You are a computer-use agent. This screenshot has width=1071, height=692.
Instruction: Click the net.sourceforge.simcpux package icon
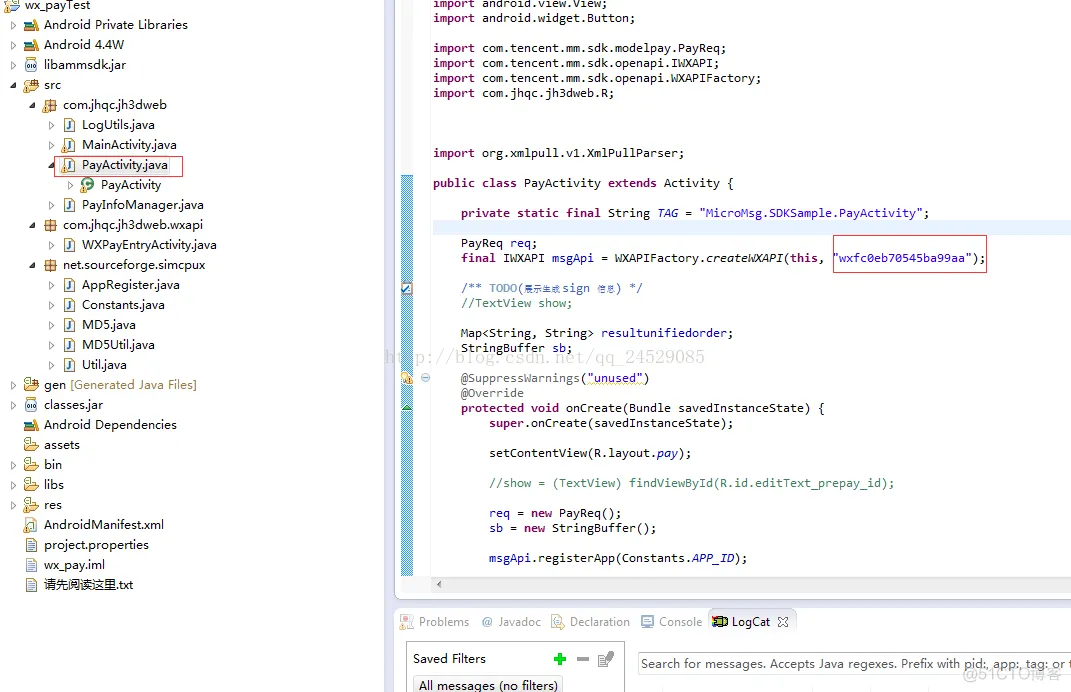click(50, 265)
